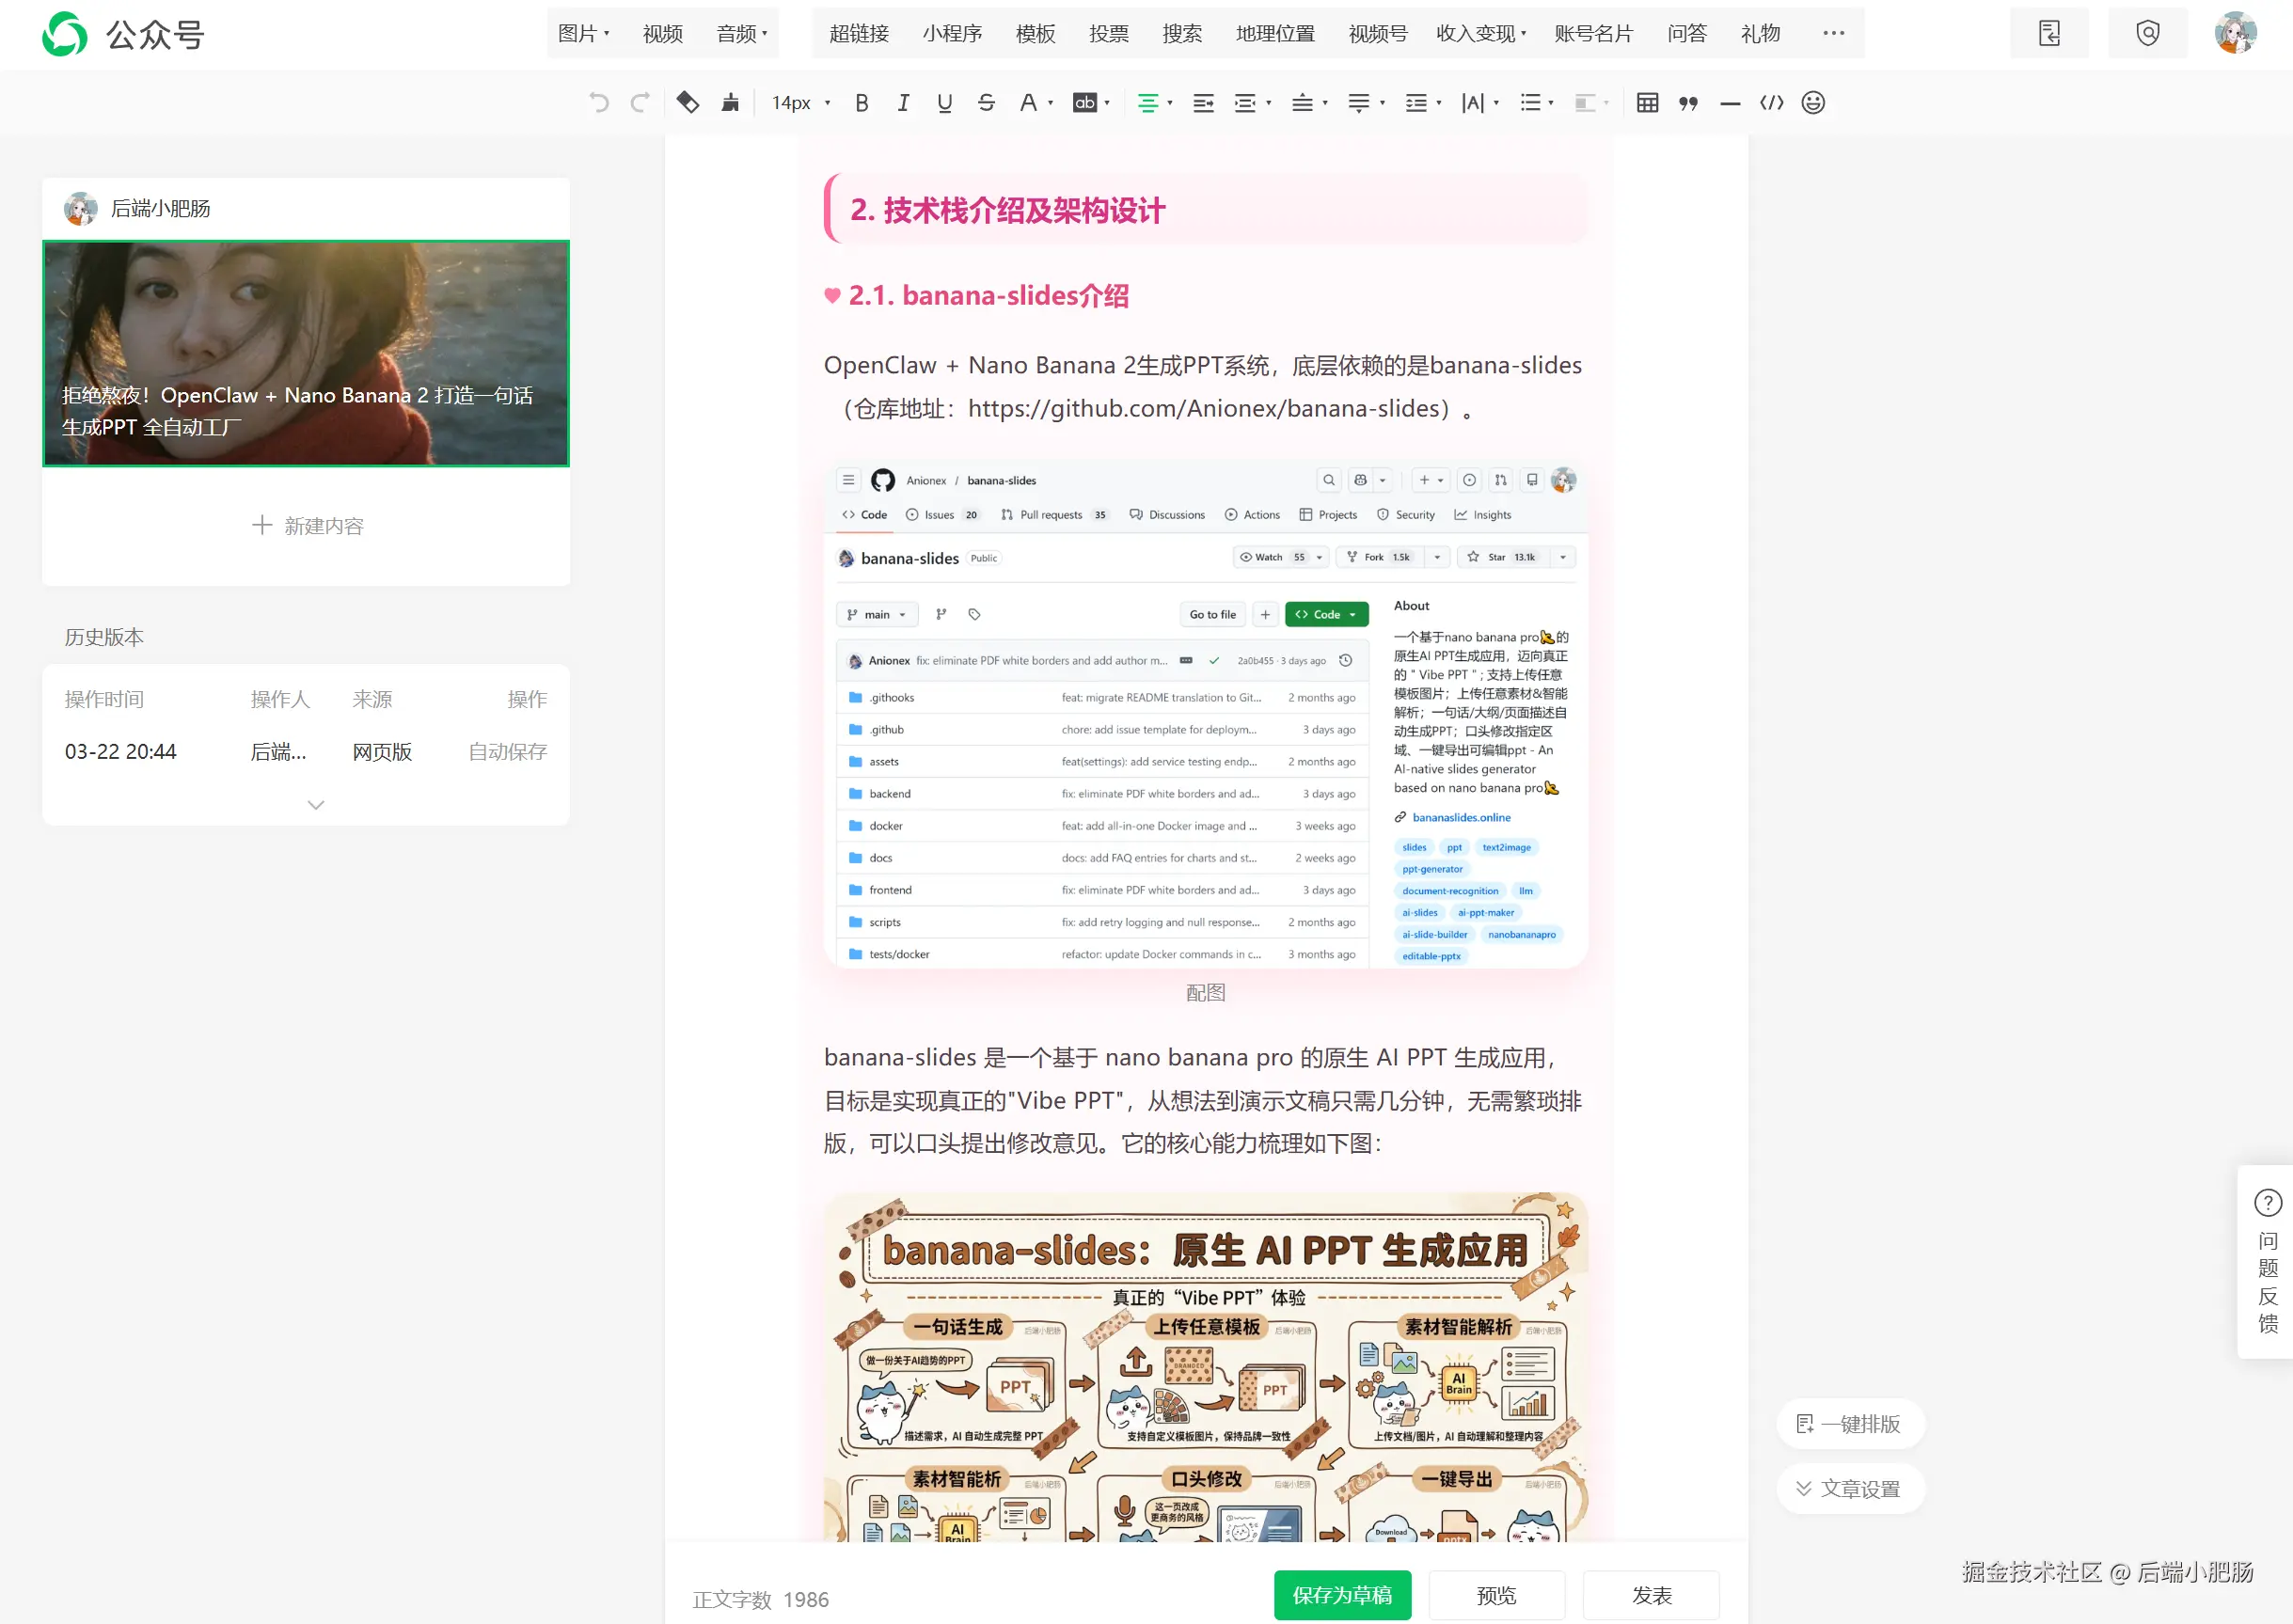Insert a code block
Screen dimensions: 2293x1624
click(1771, 102)
